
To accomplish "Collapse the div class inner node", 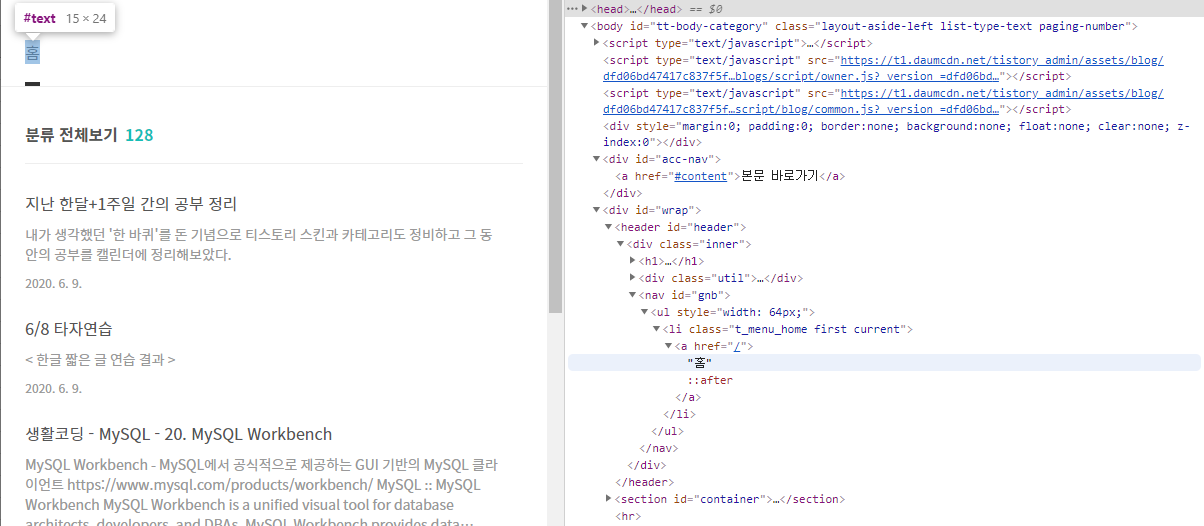I will (621, 244).
